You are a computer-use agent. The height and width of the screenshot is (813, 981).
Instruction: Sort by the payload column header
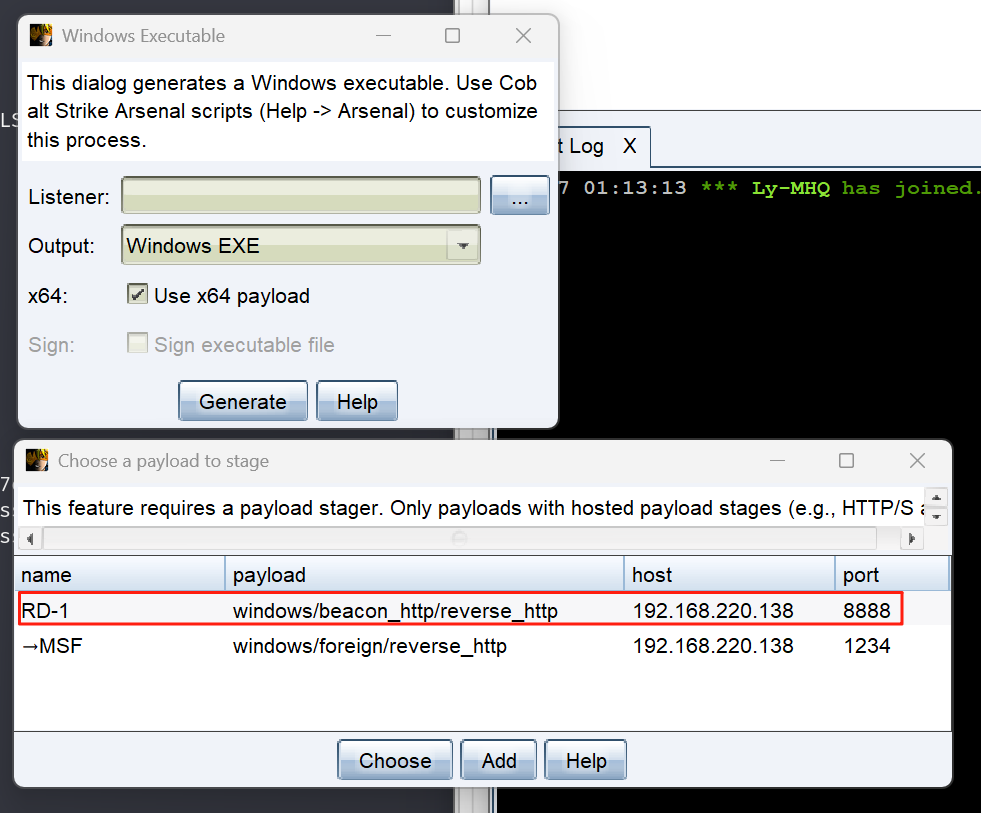pyautogui.click(x=424, y=574)
